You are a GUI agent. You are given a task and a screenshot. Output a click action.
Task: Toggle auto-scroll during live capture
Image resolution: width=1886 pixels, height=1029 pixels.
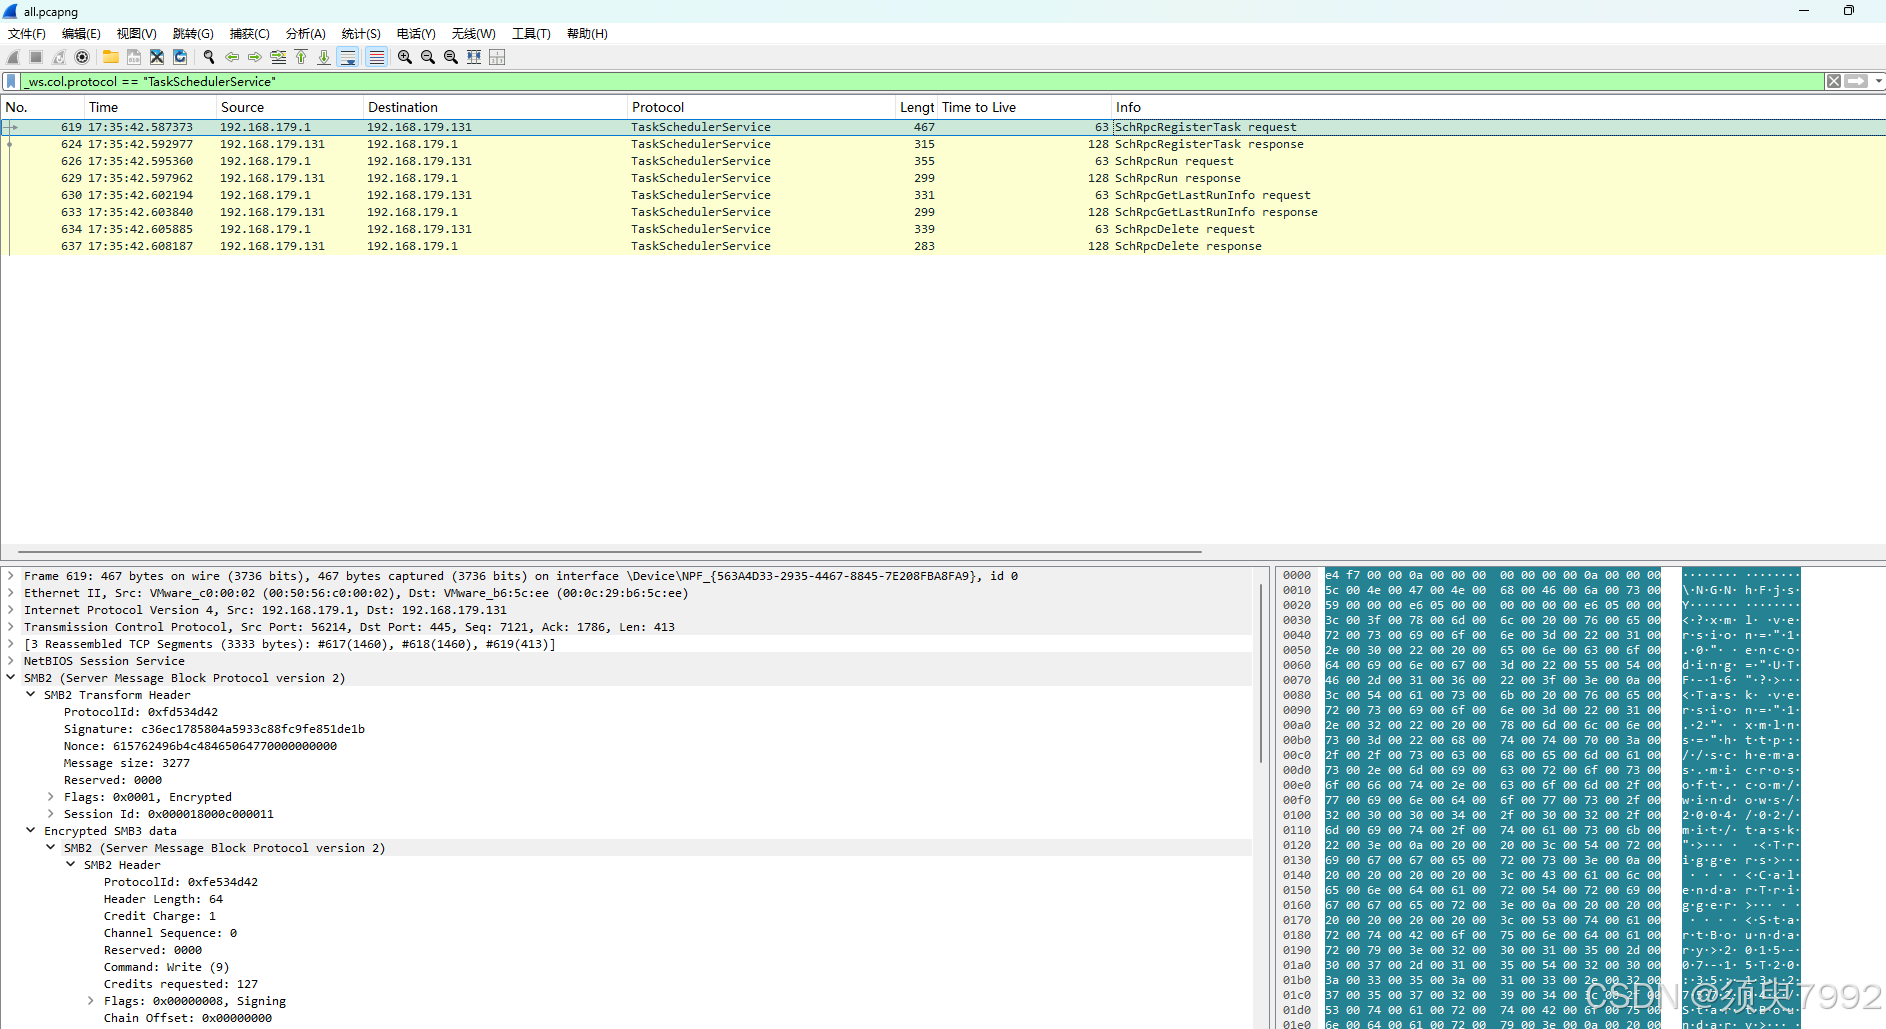(x=348, y=57)
